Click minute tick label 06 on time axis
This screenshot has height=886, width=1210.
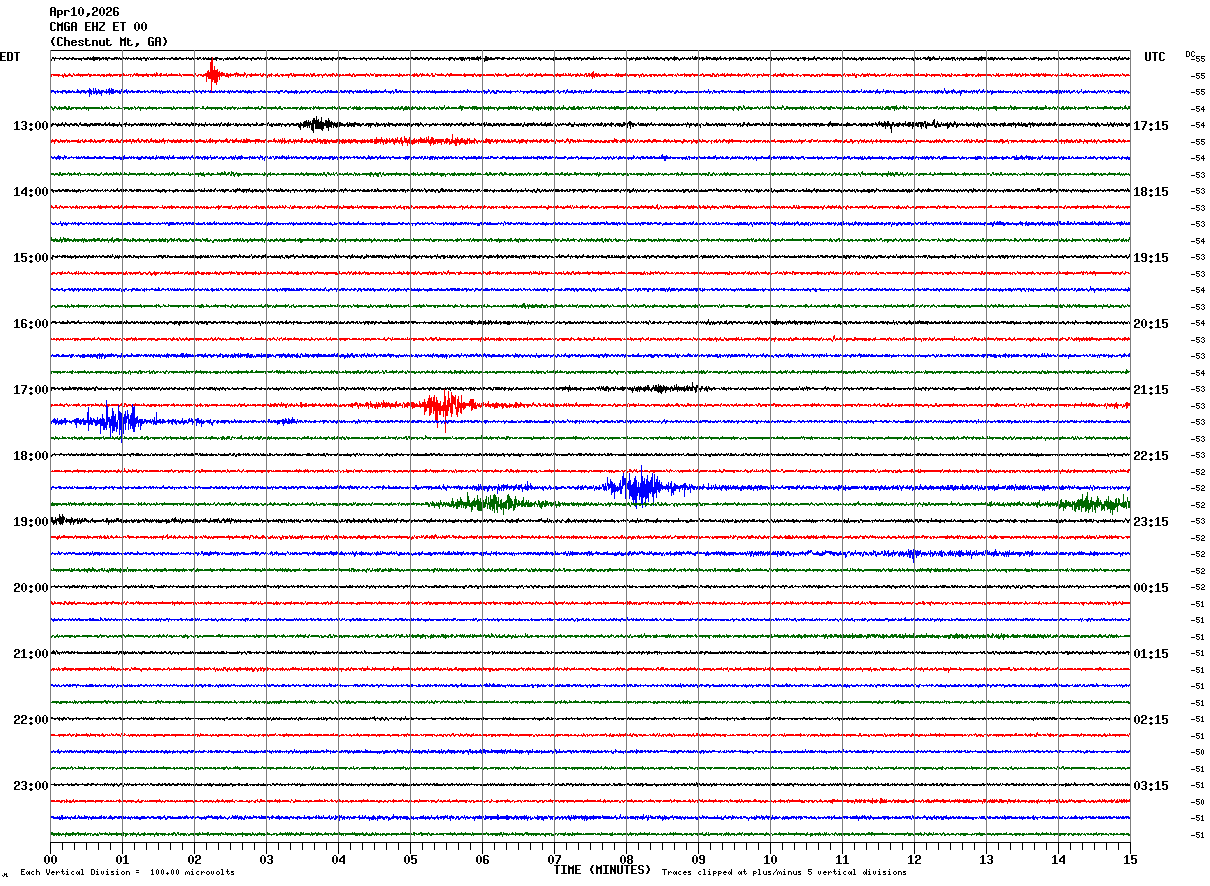tap(482, 860)
